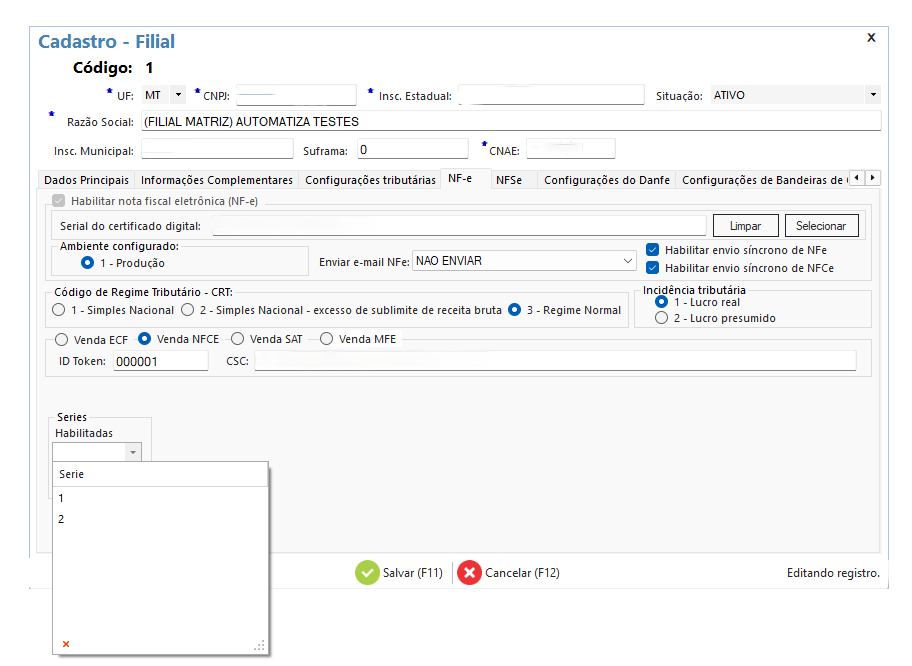Open the UF state dropdown

point(178,95)
